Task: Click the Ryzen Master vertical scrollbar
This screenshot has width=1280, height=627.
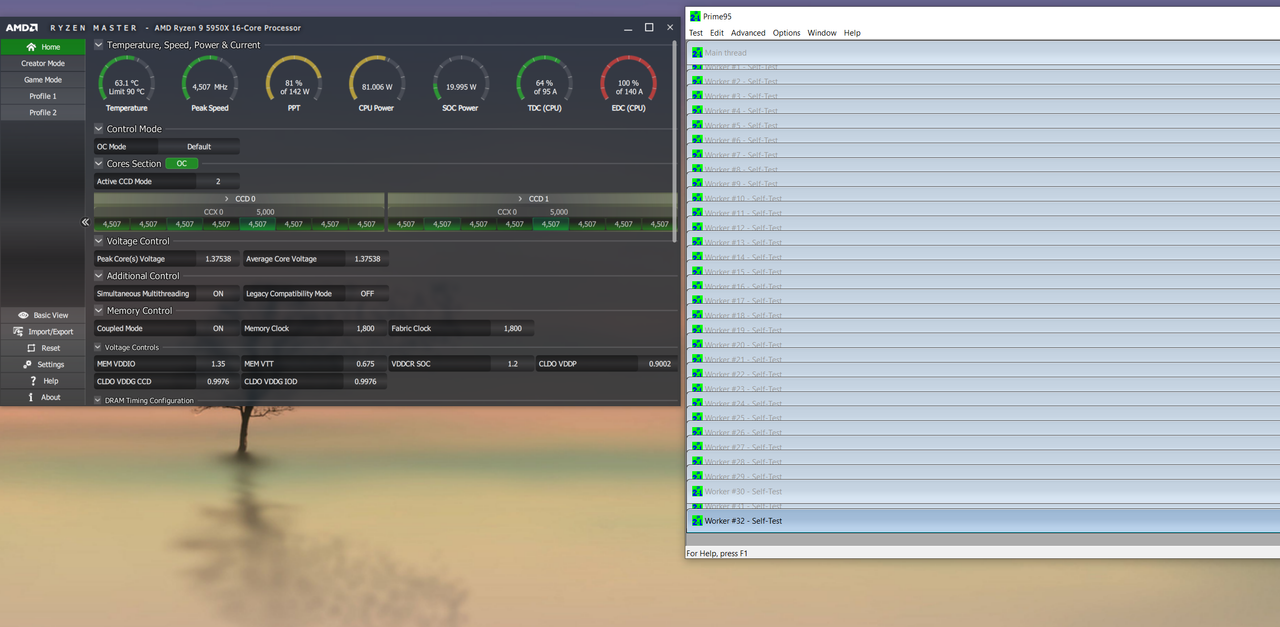Action: point(675,140)
